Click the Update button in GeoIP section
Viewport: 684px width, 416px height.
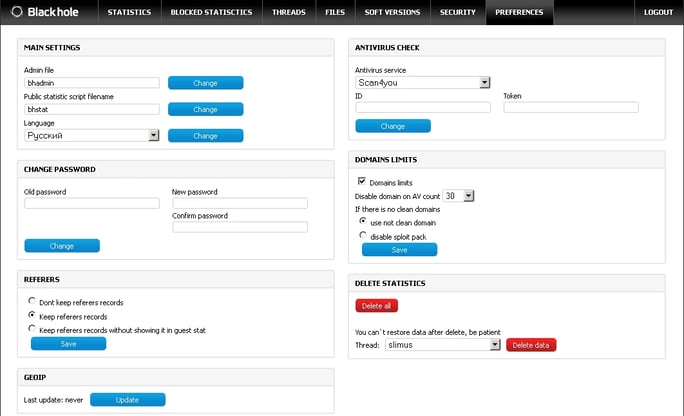pos(127,400)
